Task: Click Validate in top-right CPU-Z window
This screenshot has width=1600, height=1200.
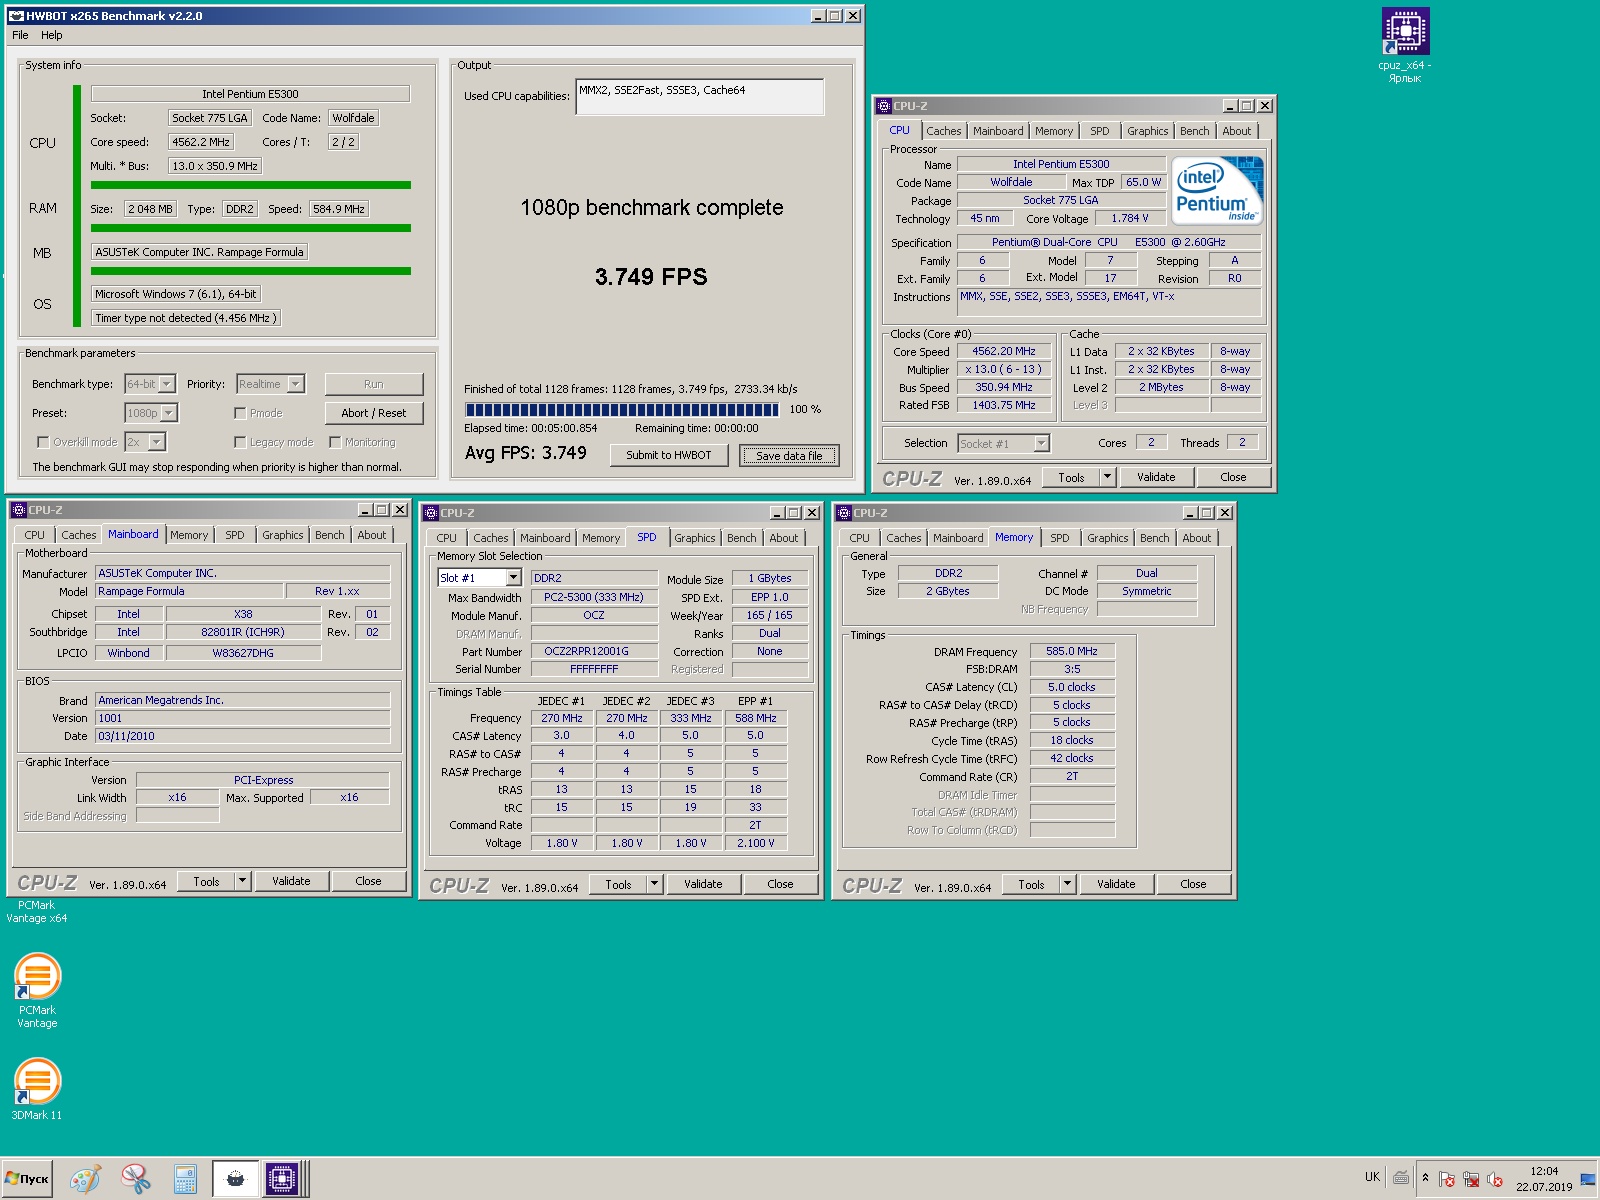Action: click(x=1156, y=477)
